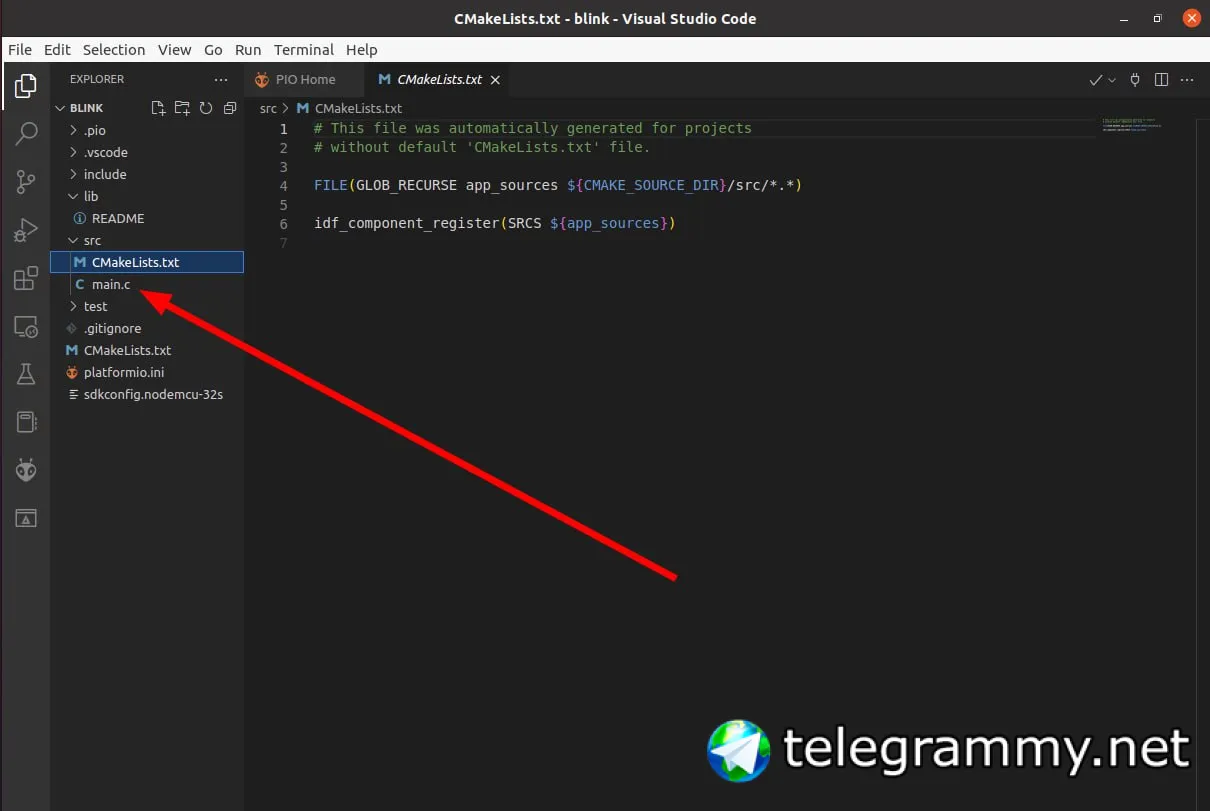Open editor more actions ellipsis

click(x=1188, y=80)
